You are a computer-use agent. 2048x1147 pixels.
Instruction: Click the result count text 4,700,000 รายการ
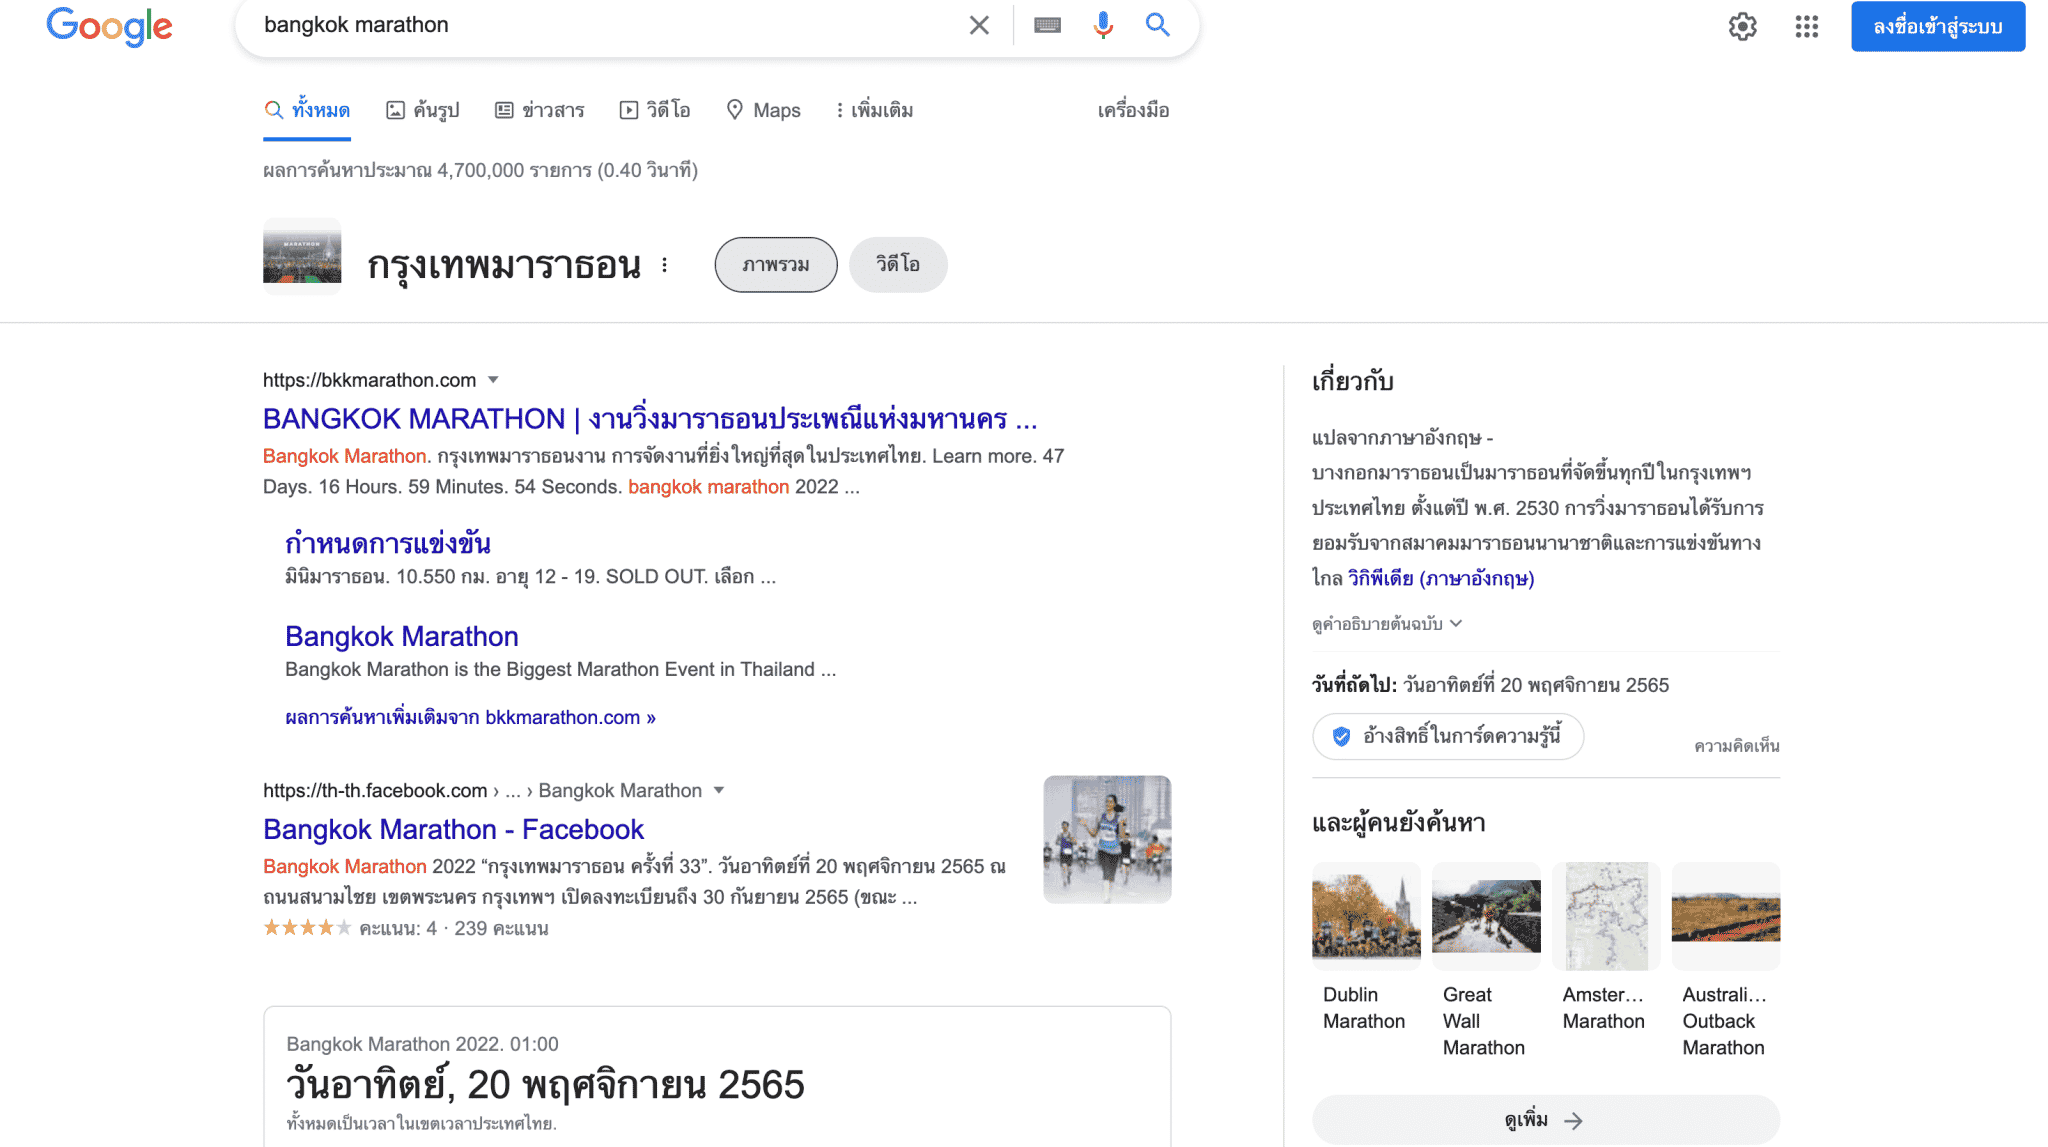tap(514, 171)
